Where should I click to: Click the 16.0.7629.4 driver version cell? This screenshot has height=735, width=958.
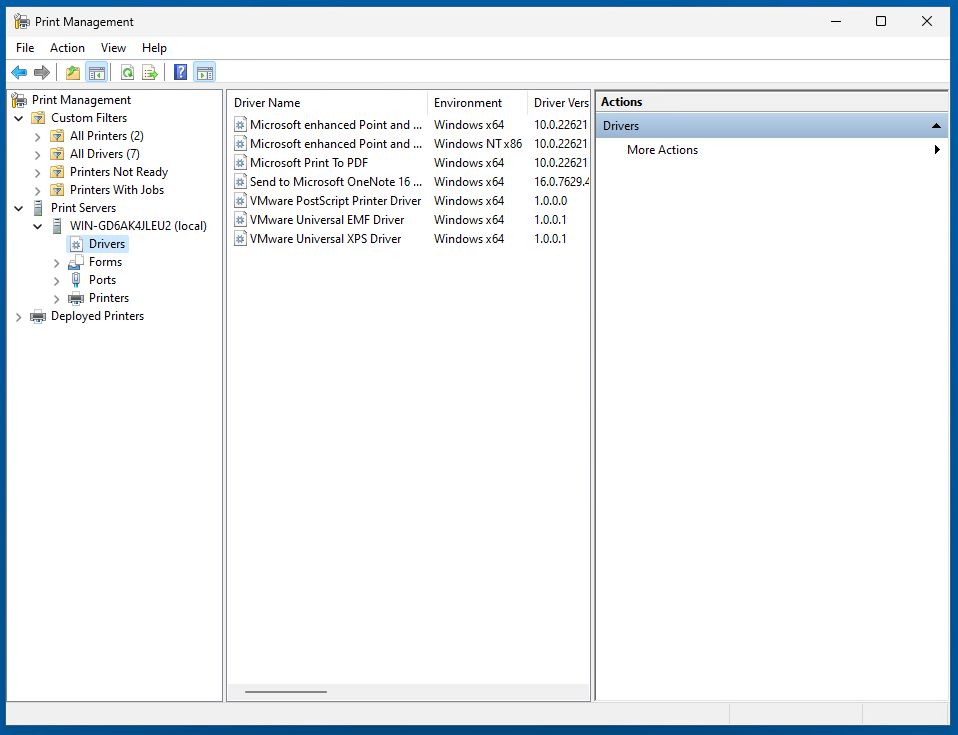[x=561, y=182]
